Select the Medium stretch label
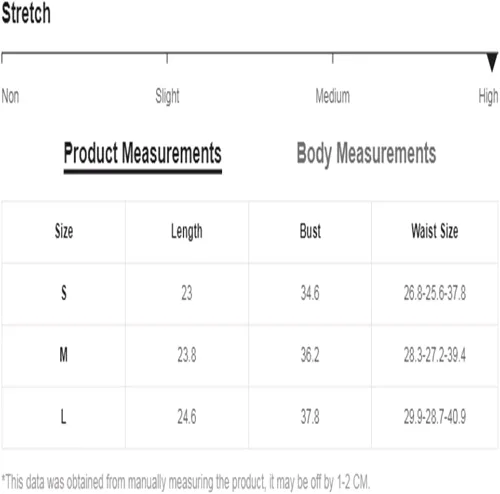Image resolution: width=500 pixels, height=494 pixels. 333,96
